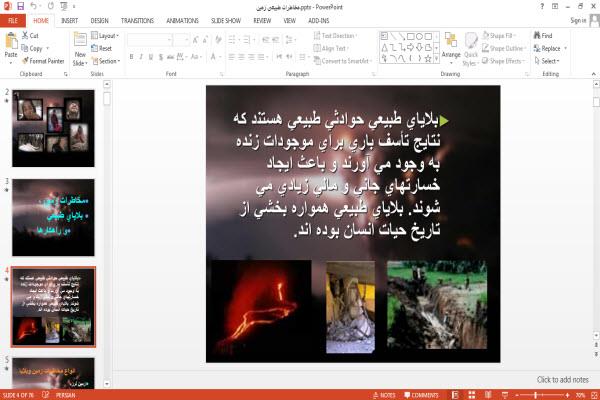Toggle Bold formatting

coord(131,57)
